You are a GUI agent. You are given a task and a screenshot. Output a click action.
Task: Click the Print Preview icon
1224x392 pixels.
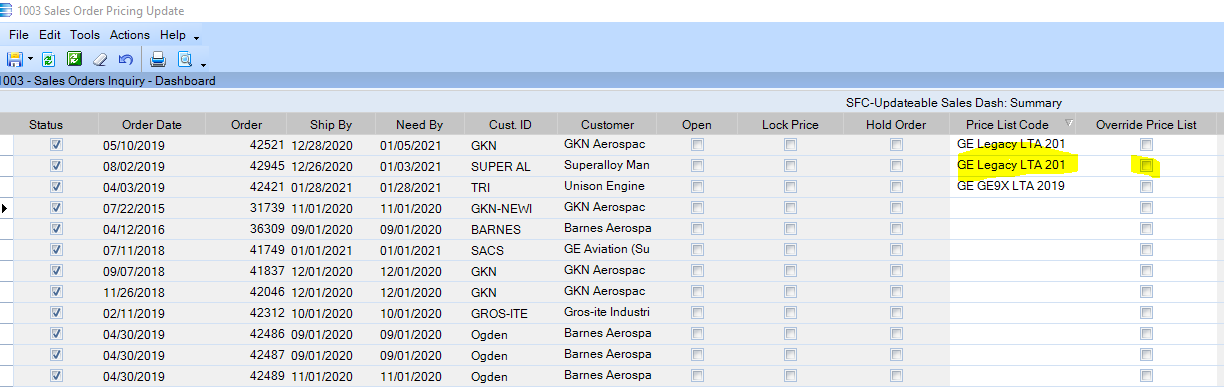[x=185, y=59]
